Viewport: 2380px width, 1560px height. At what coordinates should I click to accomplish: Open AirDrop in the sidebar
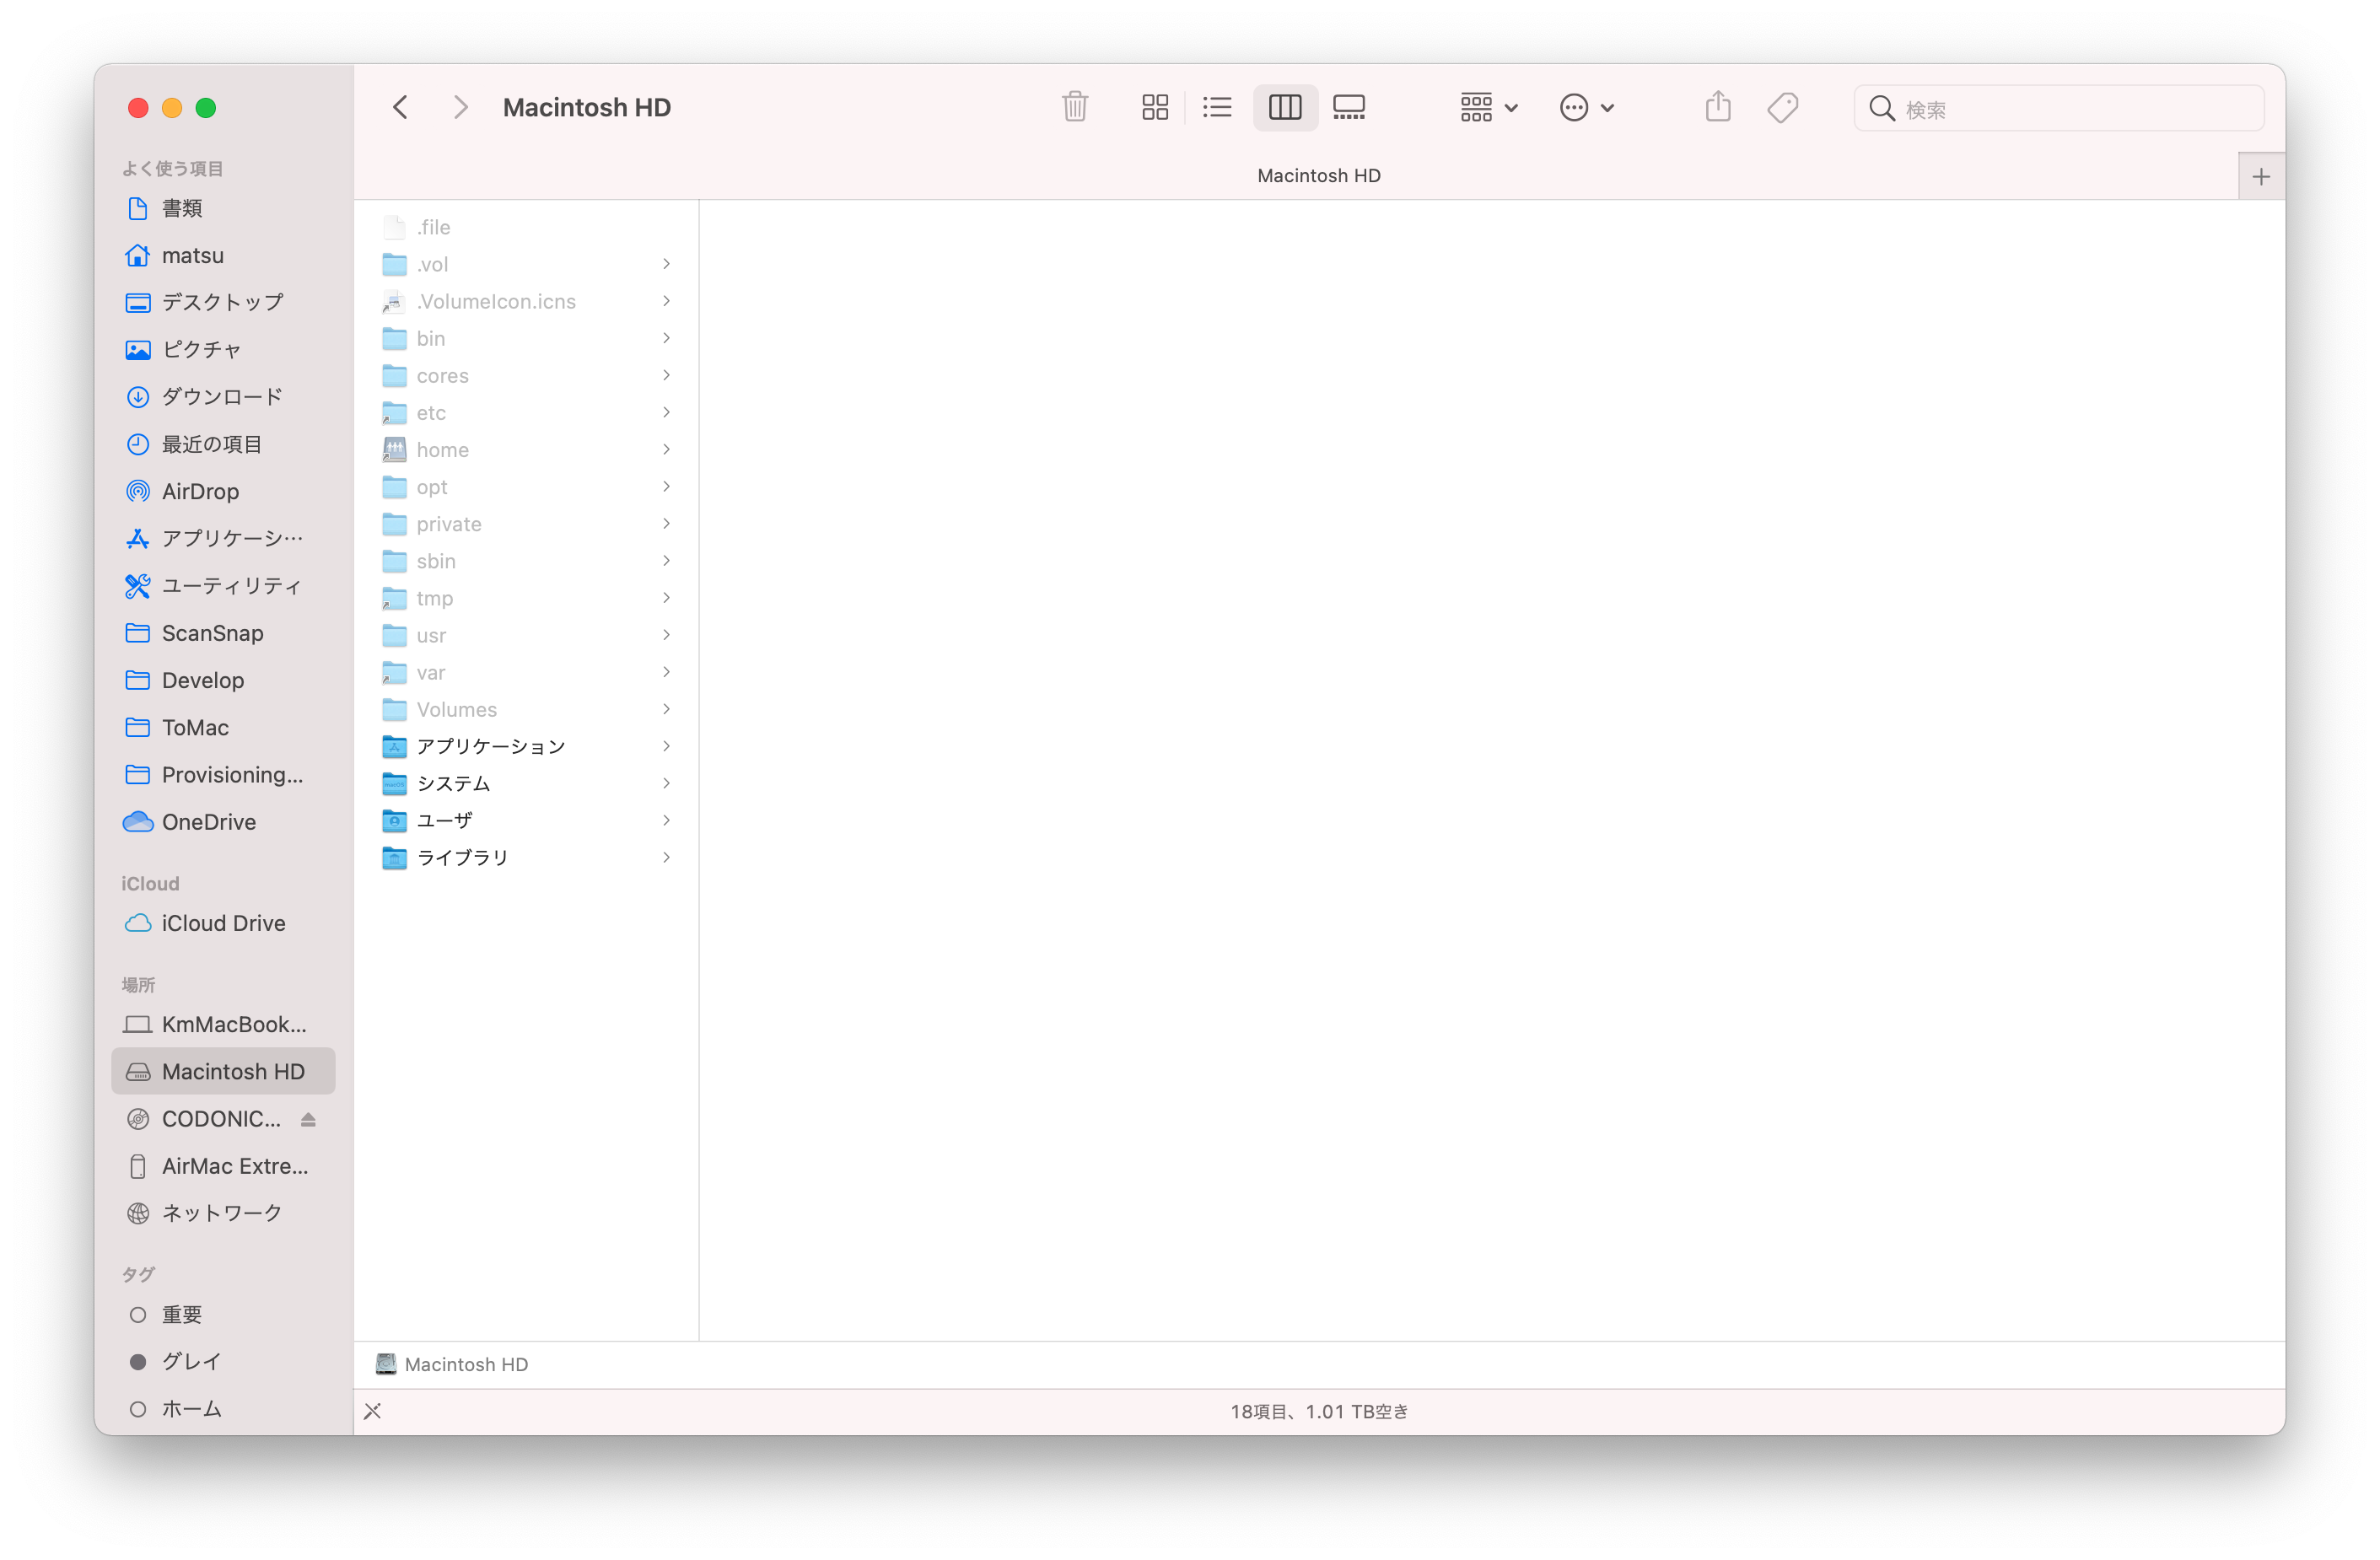click(x=223, y=491)
